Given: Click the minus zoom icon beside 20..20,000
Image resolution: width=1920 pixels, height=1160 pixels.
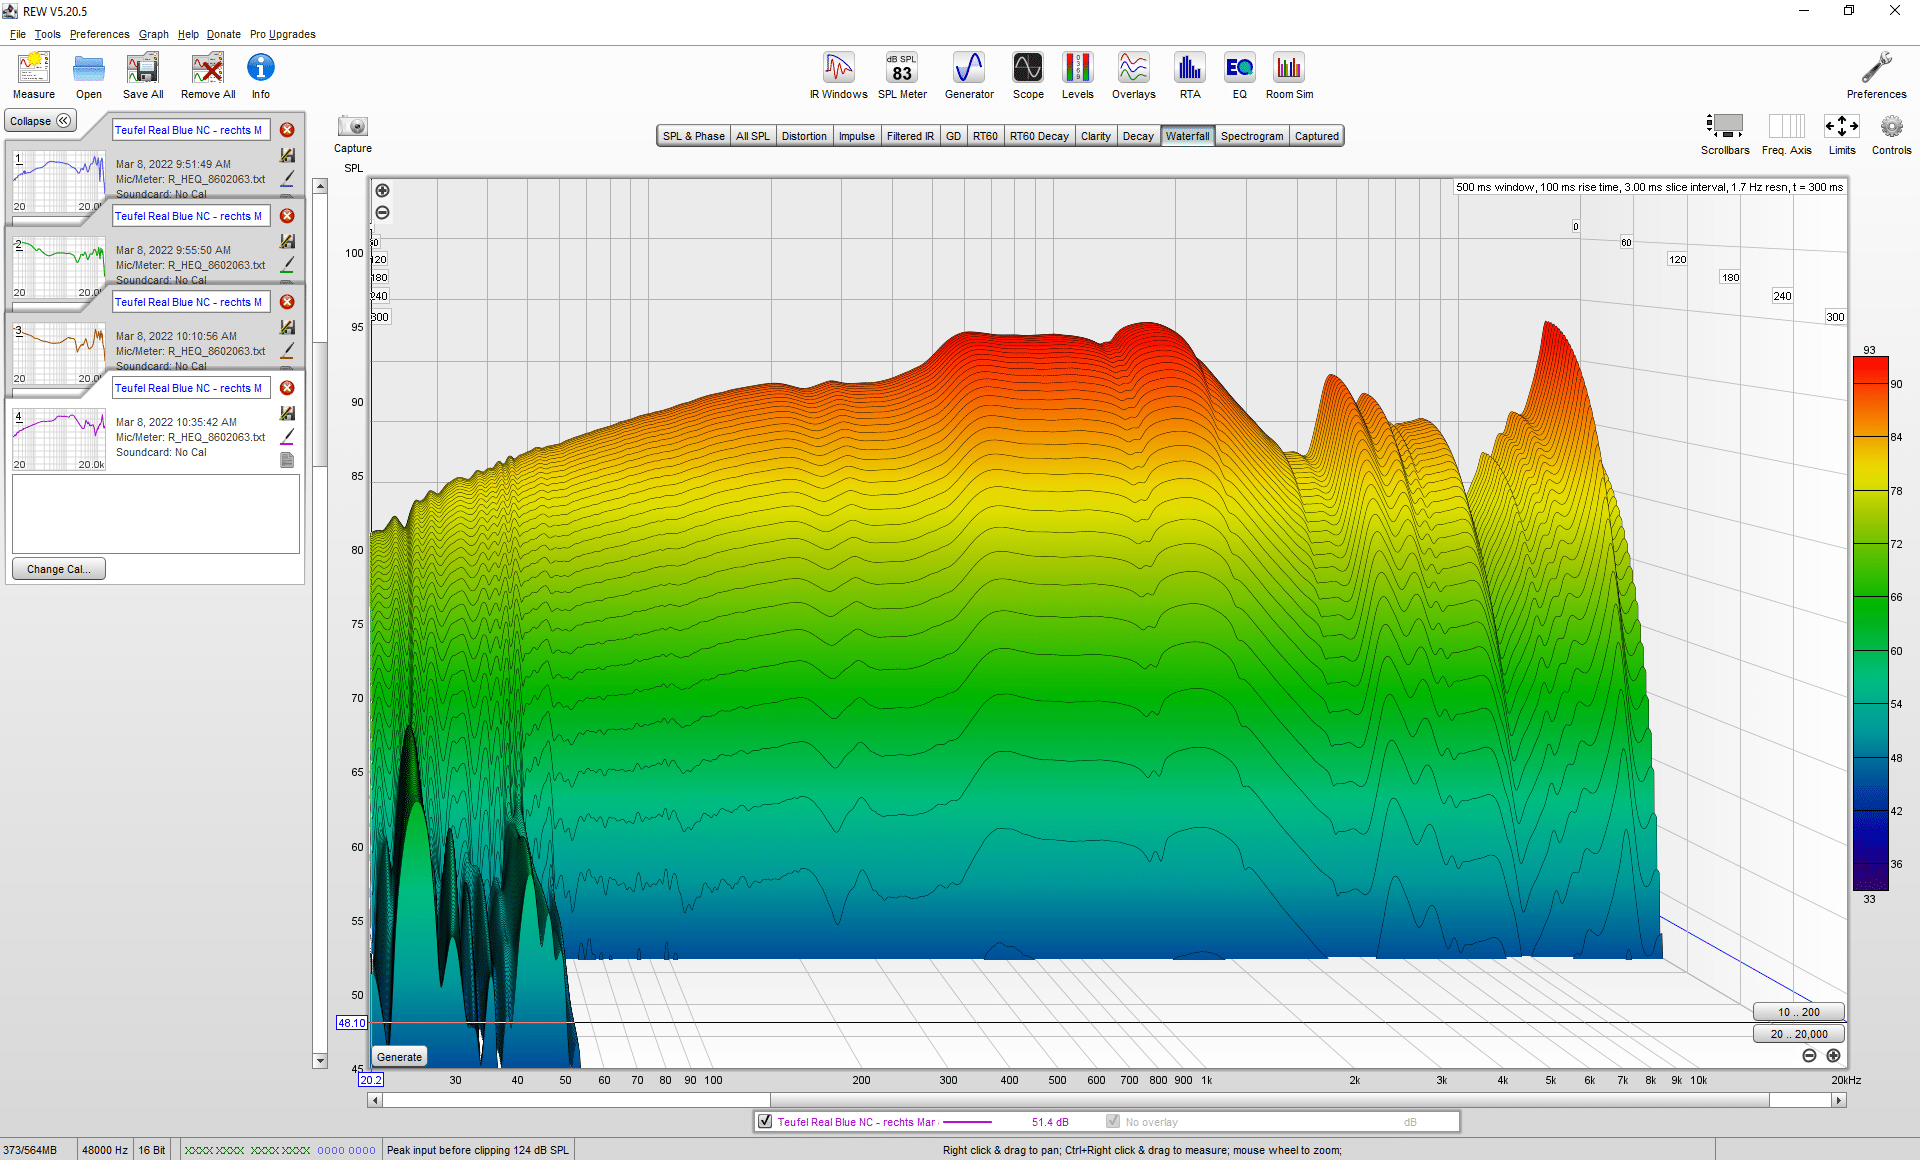Looking at the screenshot, I should tap(1809, 1056).
